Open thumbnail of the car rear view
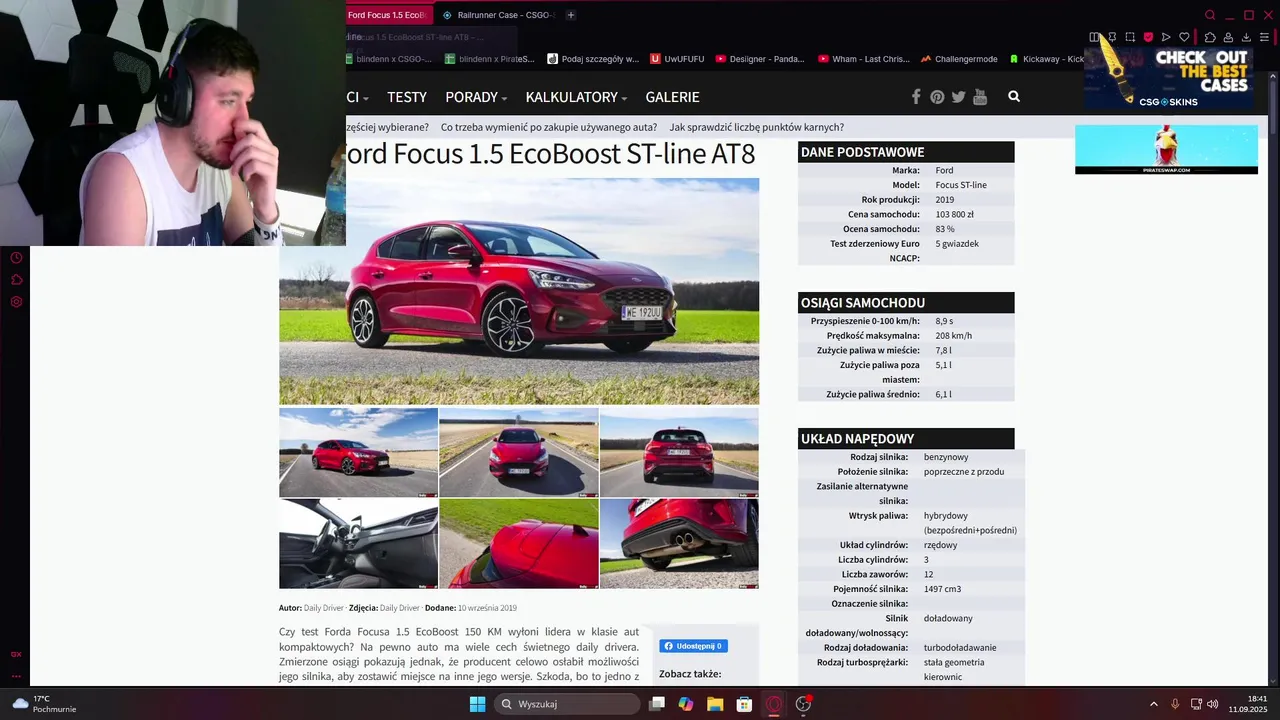 pos(679,452)
